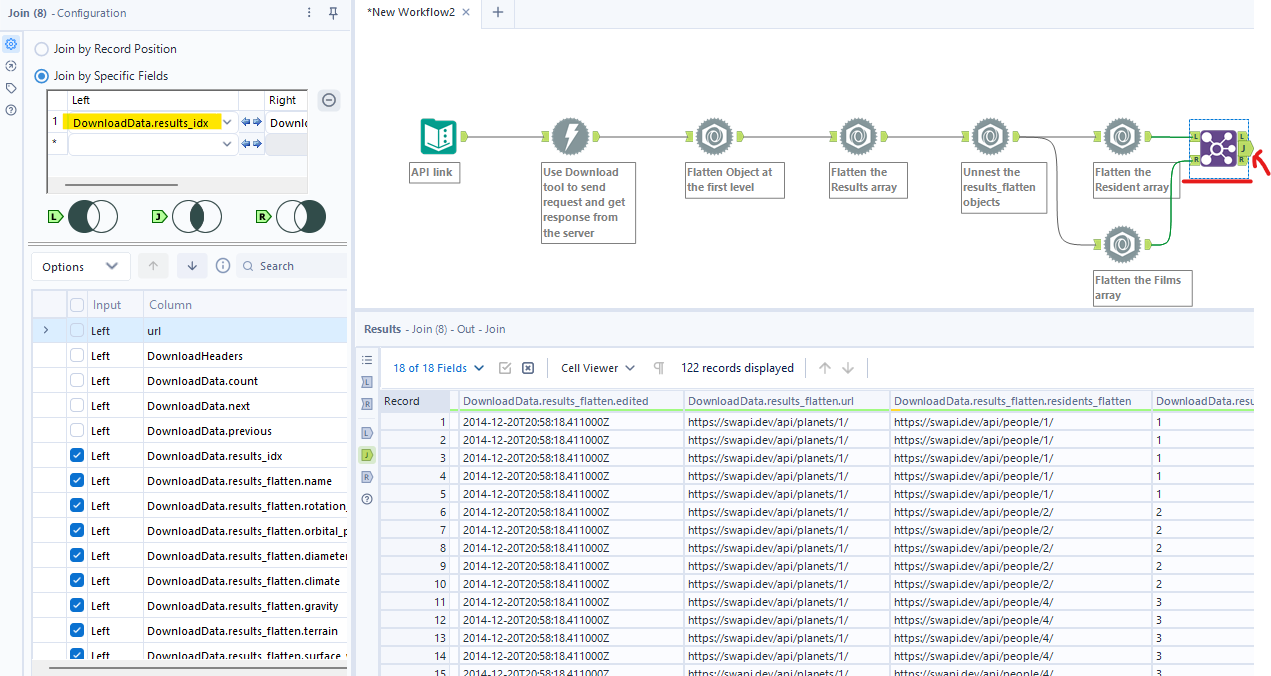This screenshot has height=676, width=1271.
Task: Check the DownloadHeaders field checkbox
Action: pos(77,356)
